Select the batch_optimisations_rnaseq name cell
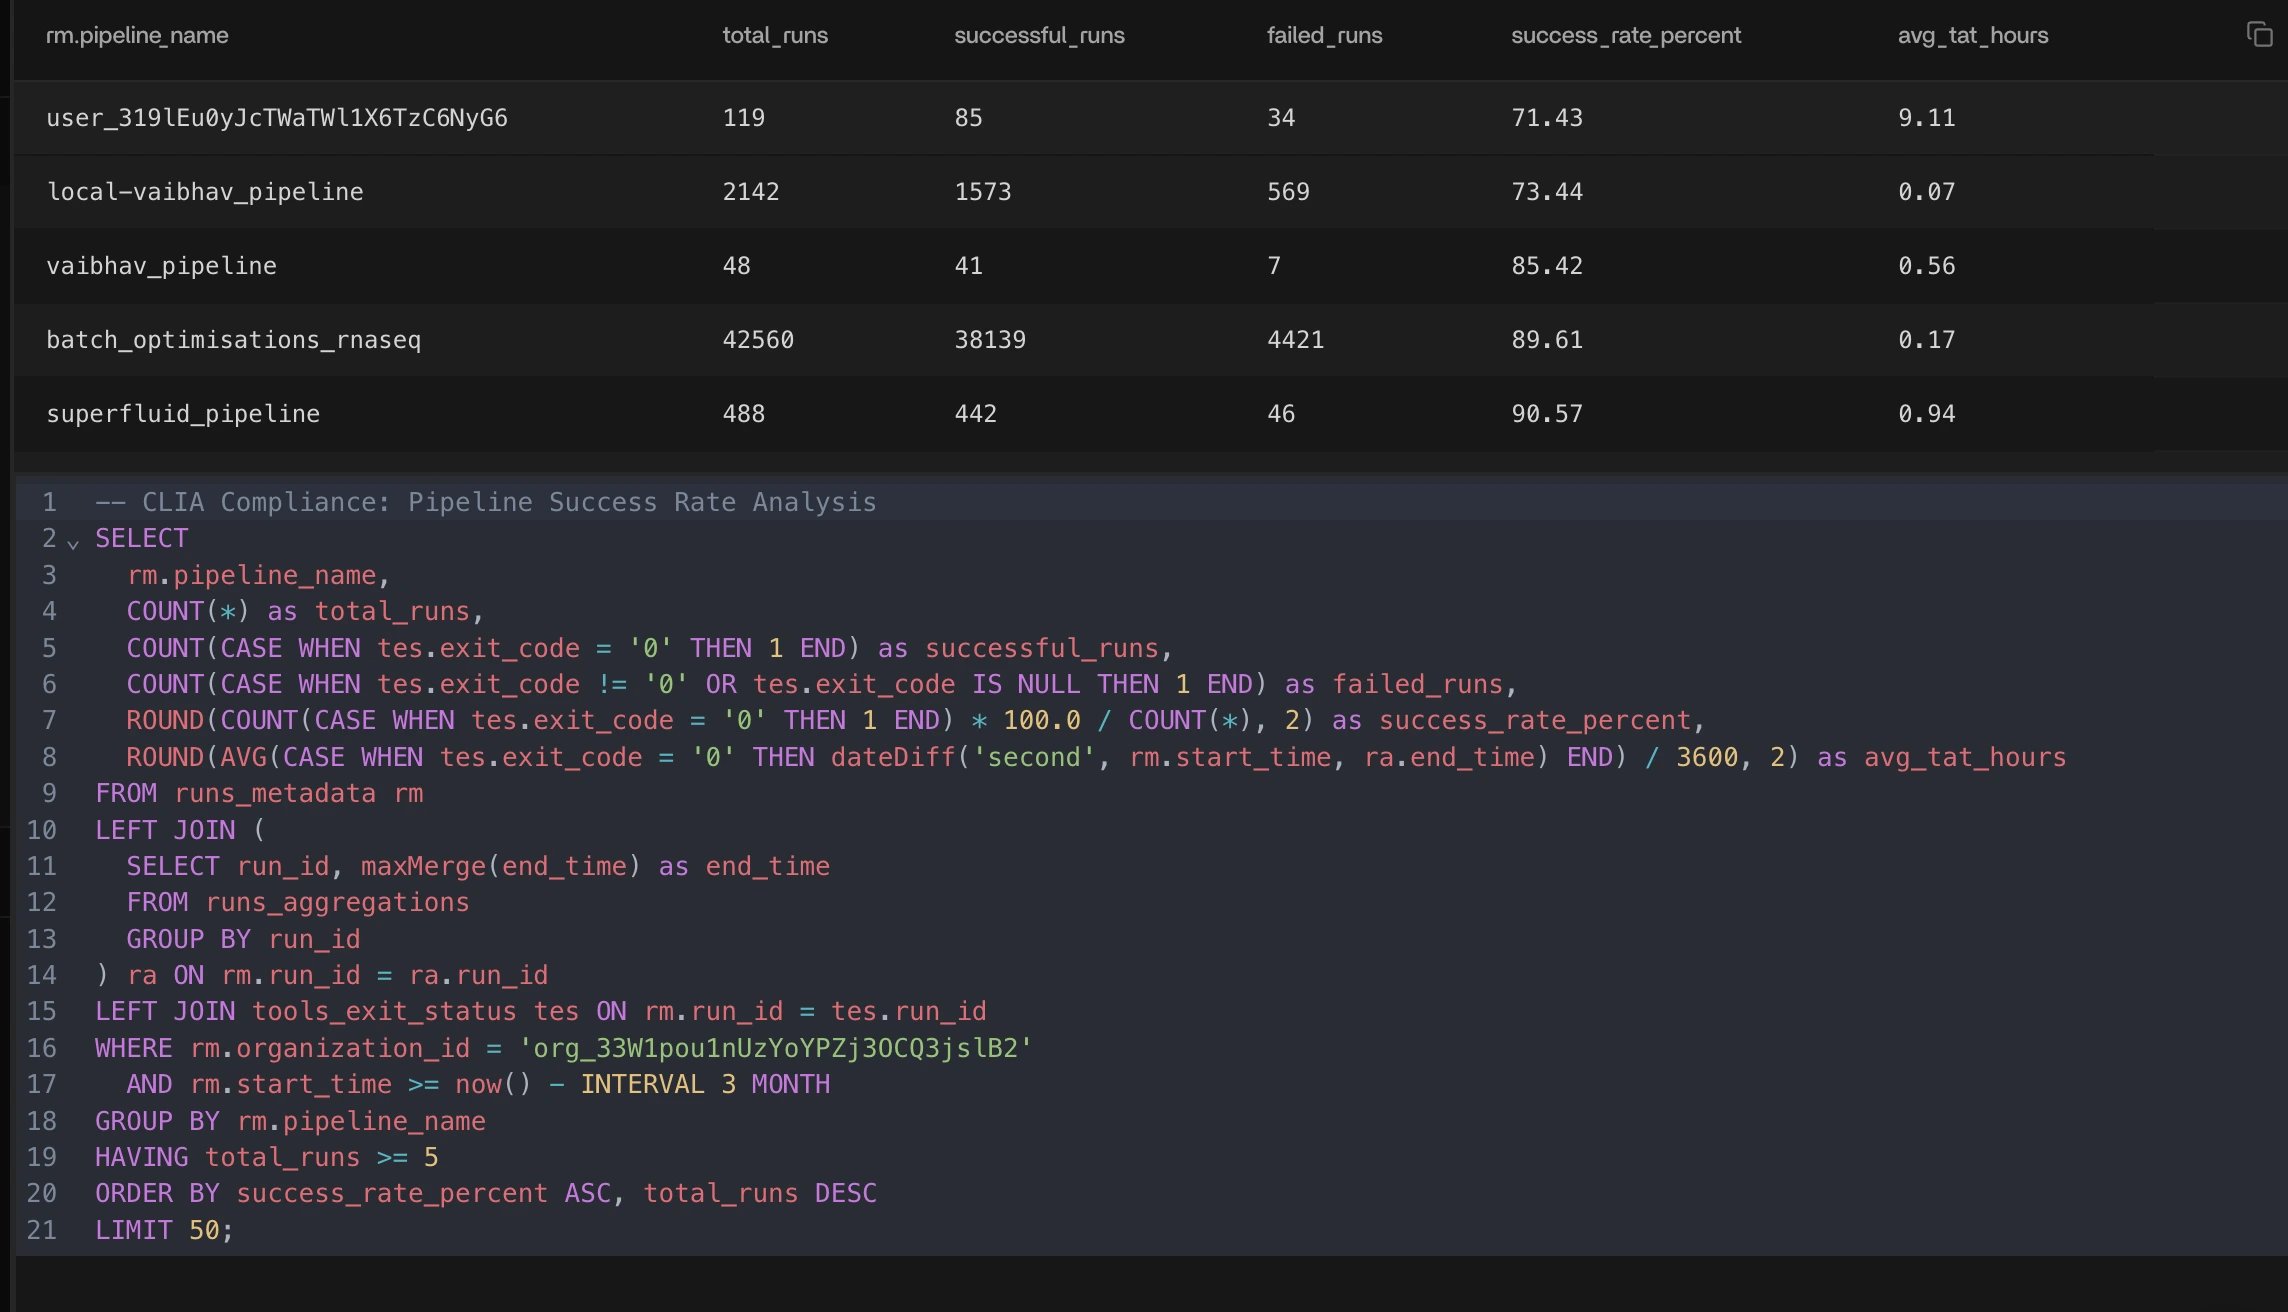The image size is (2288, 1312). coord(233,340)
